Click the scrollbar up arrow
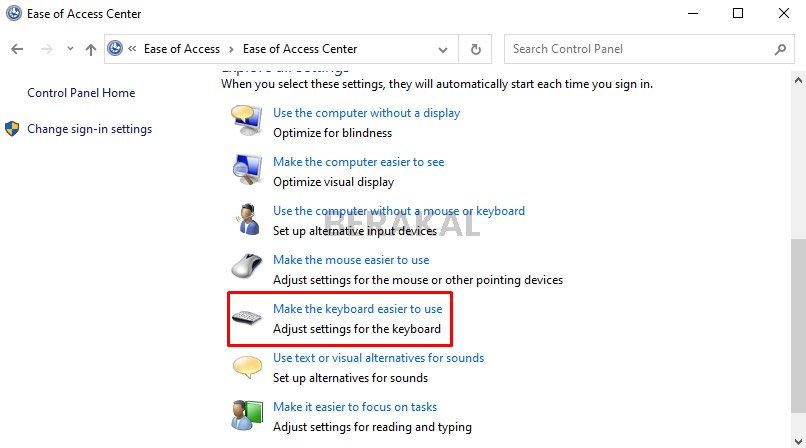The image size is (806, 448). pos(798,80)
